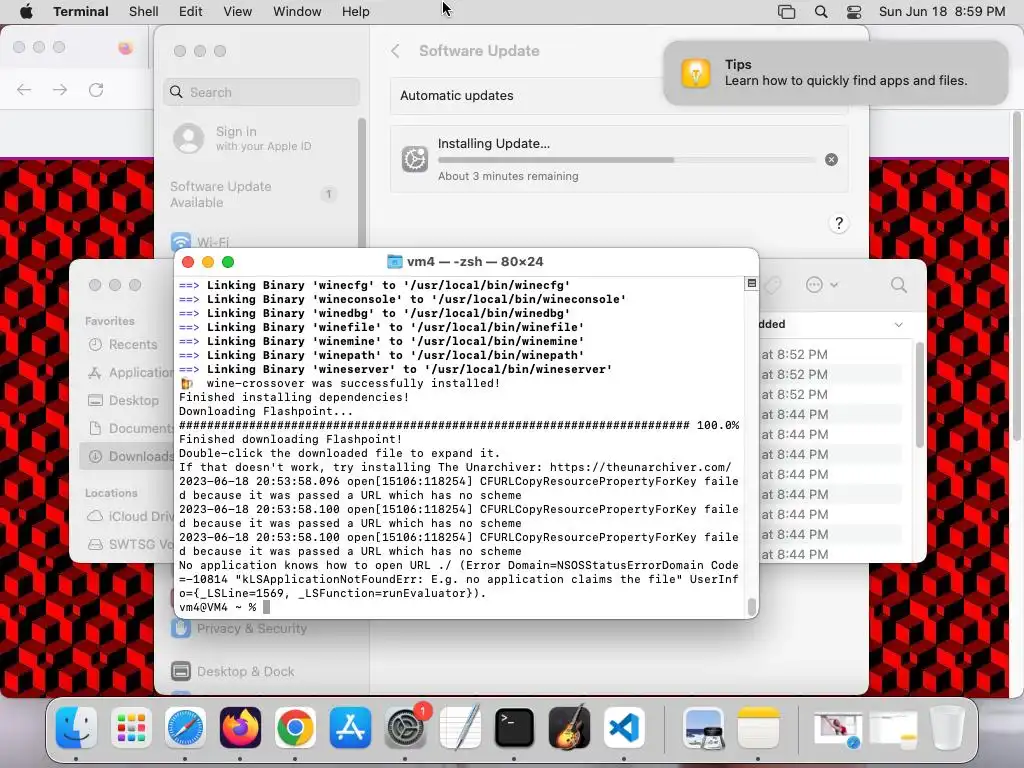The height and width of the screenshot is (768, 1024).
Task: Click the date and time in menu bar
Action: click(942, 12)
